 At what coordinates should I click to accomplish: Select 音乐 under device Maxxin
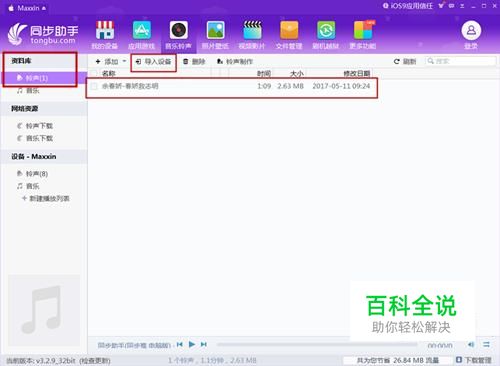[28, 186]
